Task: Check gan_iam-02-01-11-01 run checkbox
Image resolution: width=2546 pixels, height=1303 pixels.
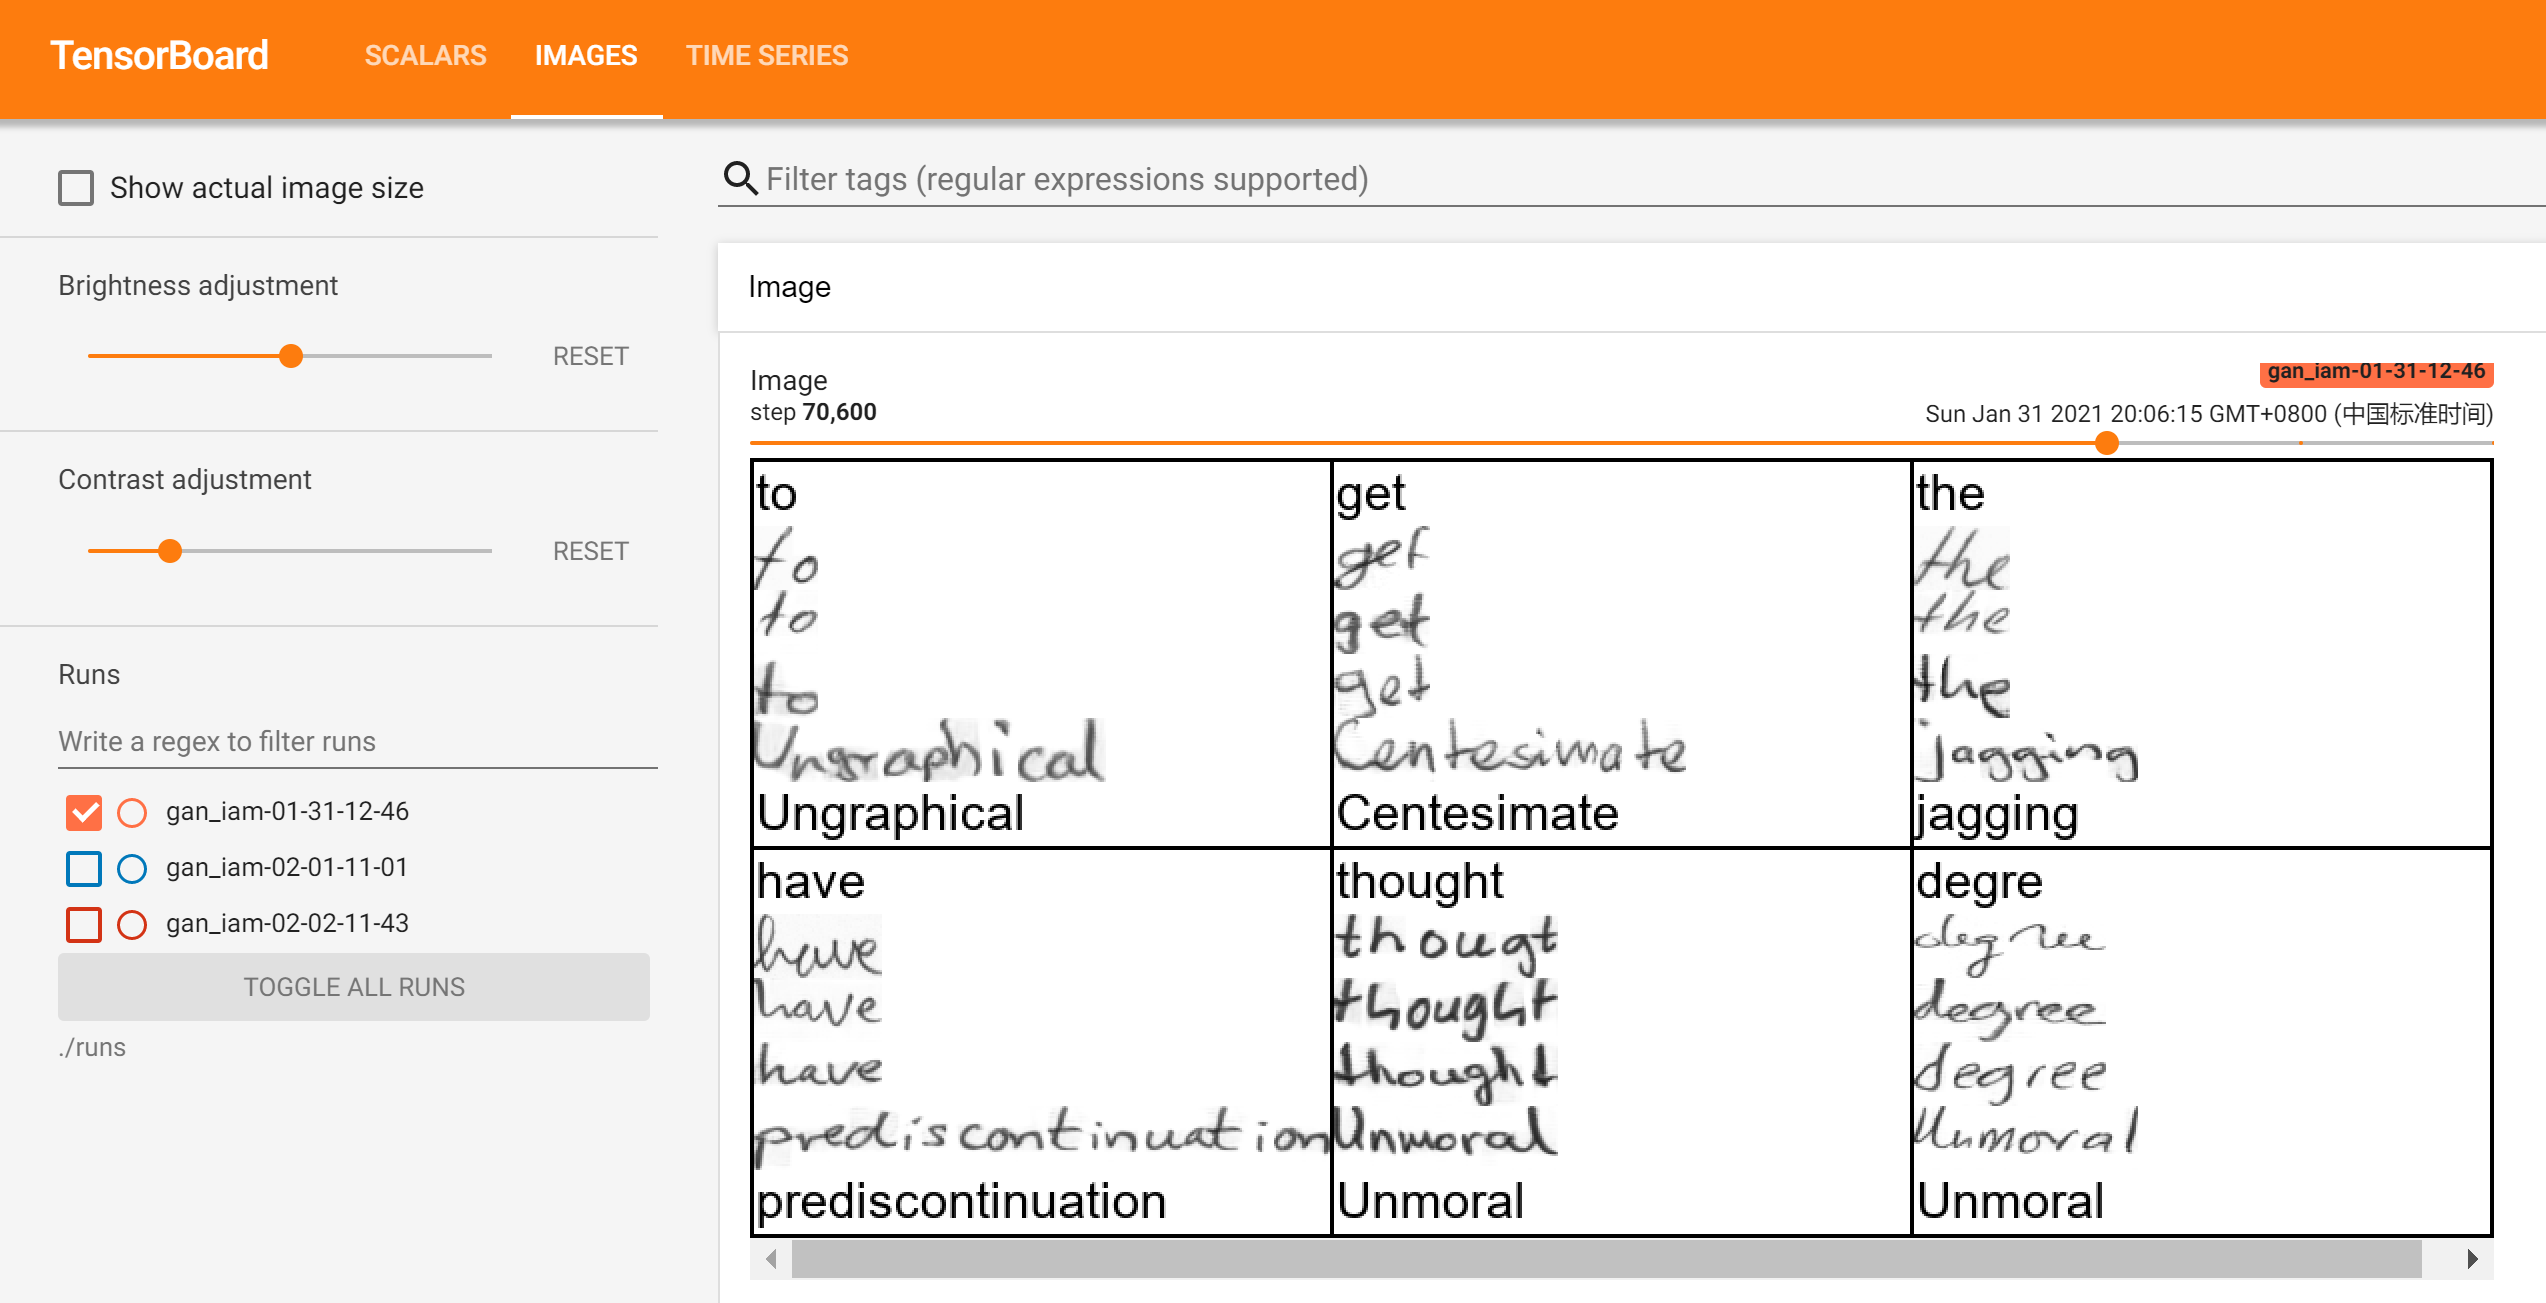Action: click(84, 868)
